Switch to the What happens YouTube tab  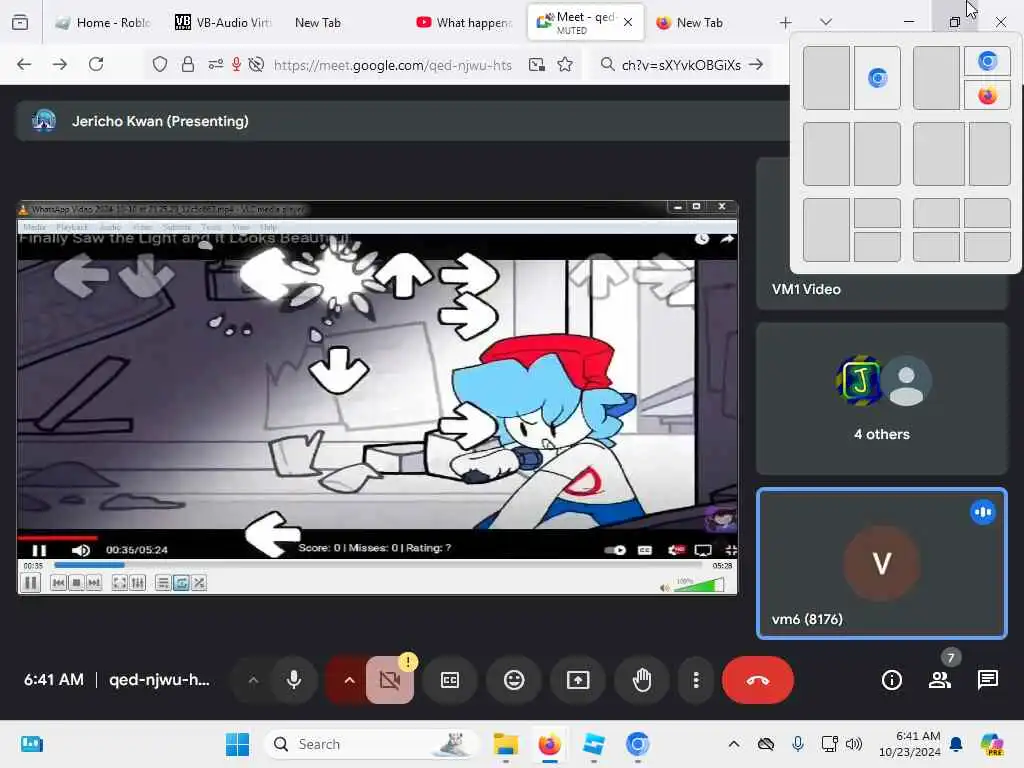coord(465,23)
